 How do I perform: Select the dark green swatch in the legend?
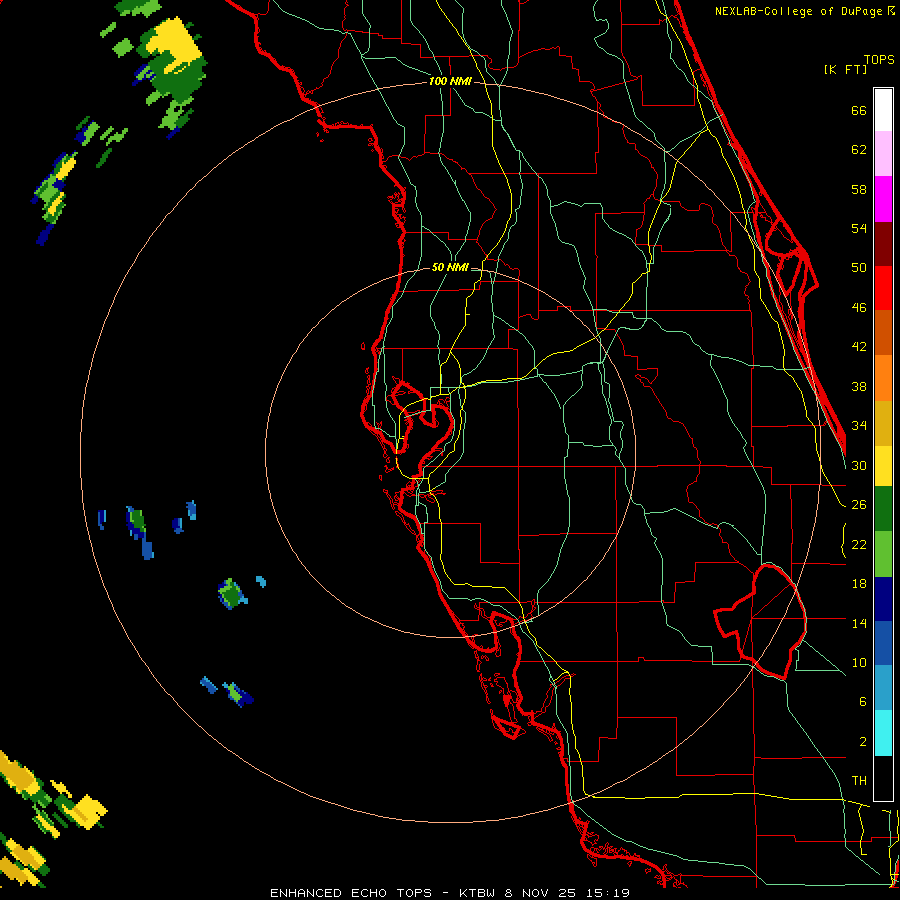coord(883,509)
